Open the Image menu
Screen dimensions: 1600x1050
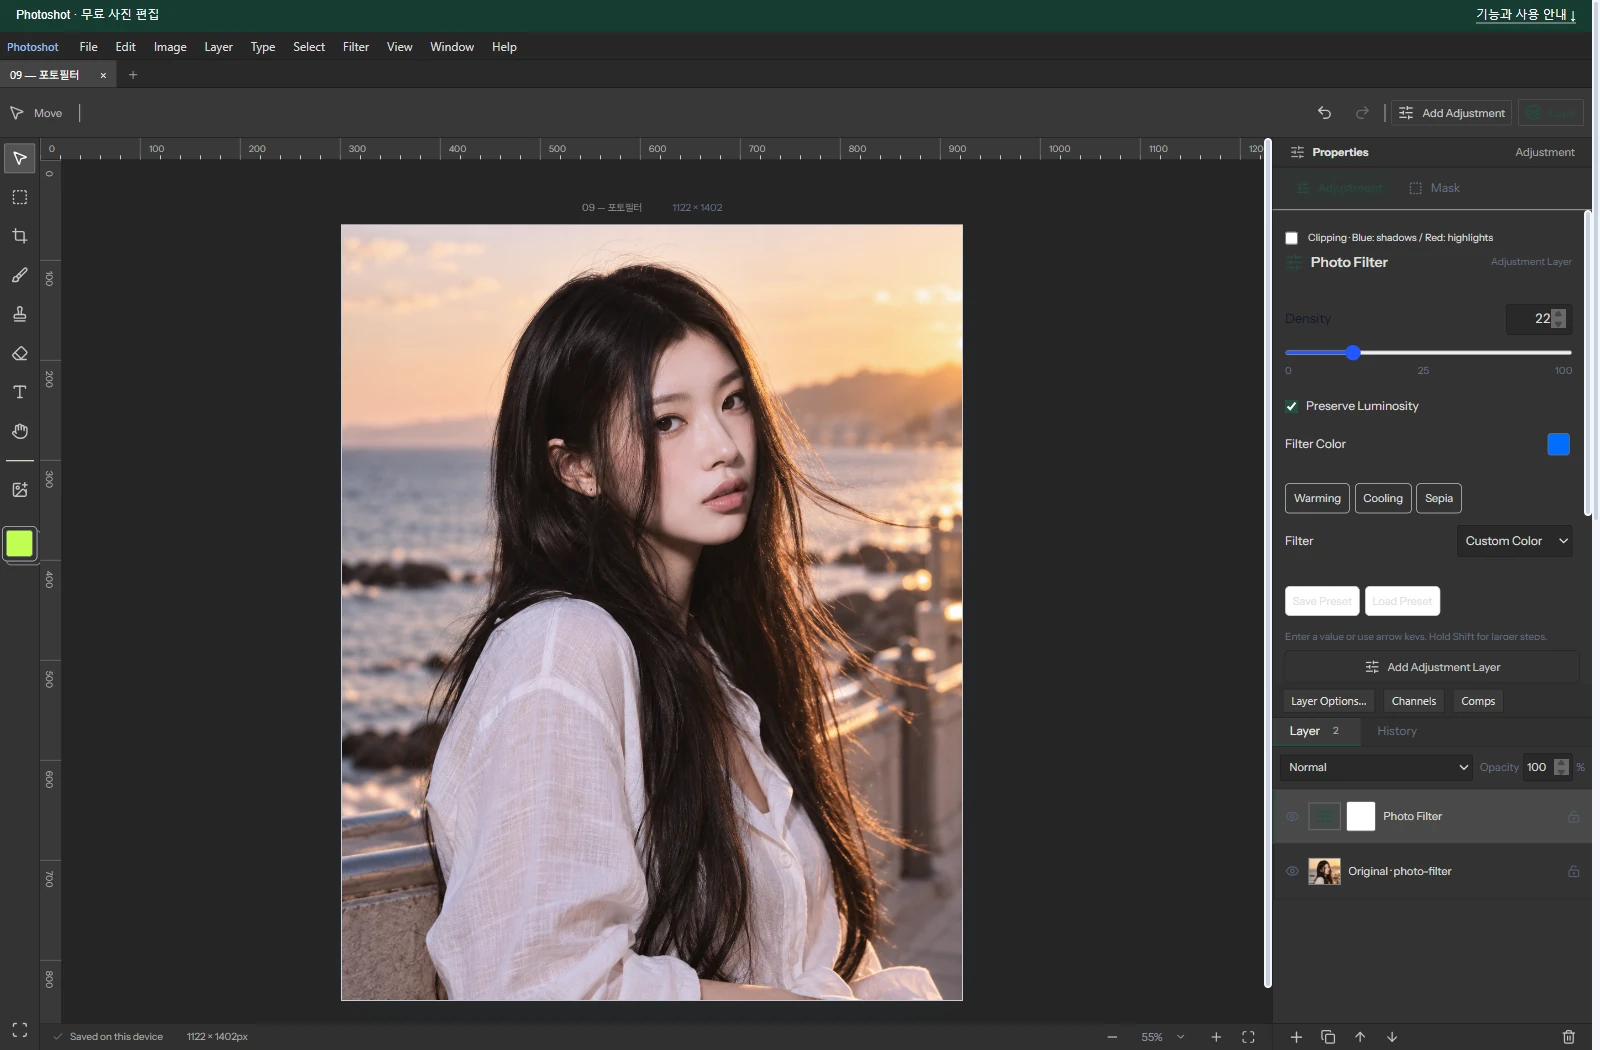[x=170, y=47]
